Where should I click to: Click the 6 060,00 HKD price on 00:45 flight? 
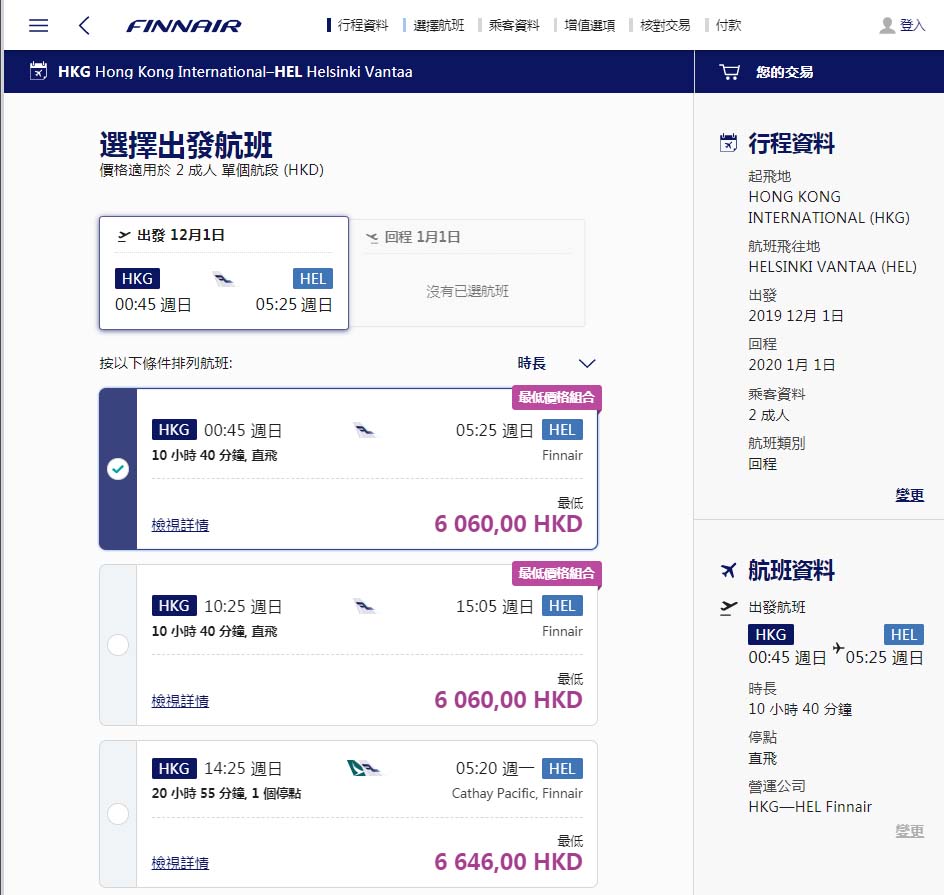click(508, 524)
